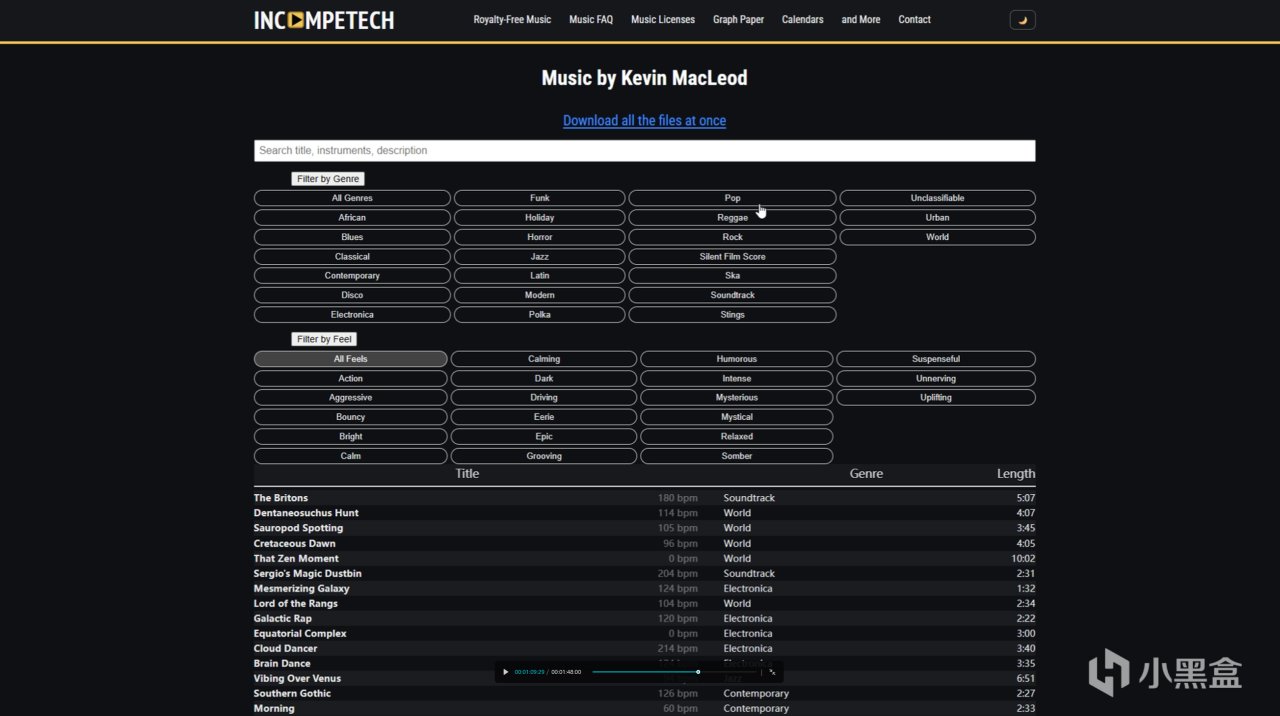Exit fullscreen in video overlay
The height and width of the screenshot is (716, 1280).
(772, 672)
